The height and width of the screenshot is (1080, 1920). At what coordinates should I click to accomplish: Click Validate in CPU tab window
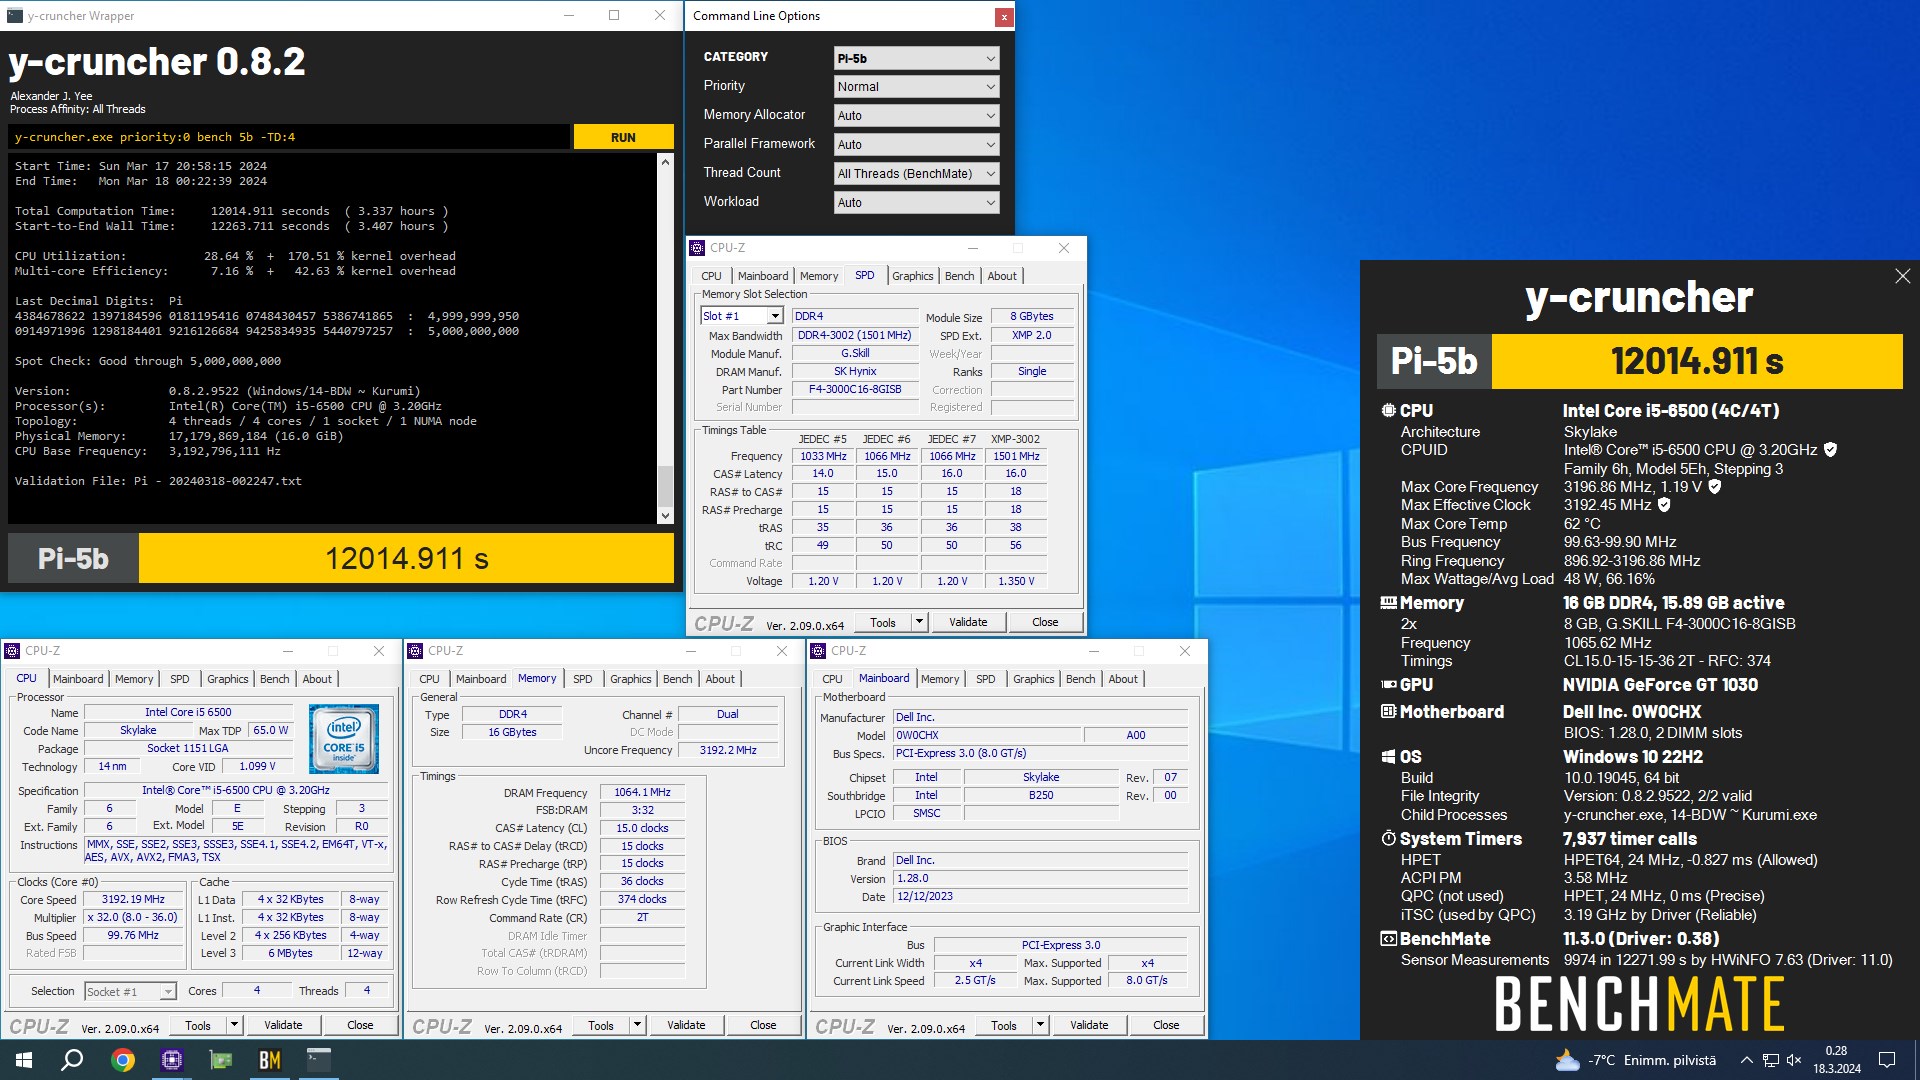click(283, 1025)
